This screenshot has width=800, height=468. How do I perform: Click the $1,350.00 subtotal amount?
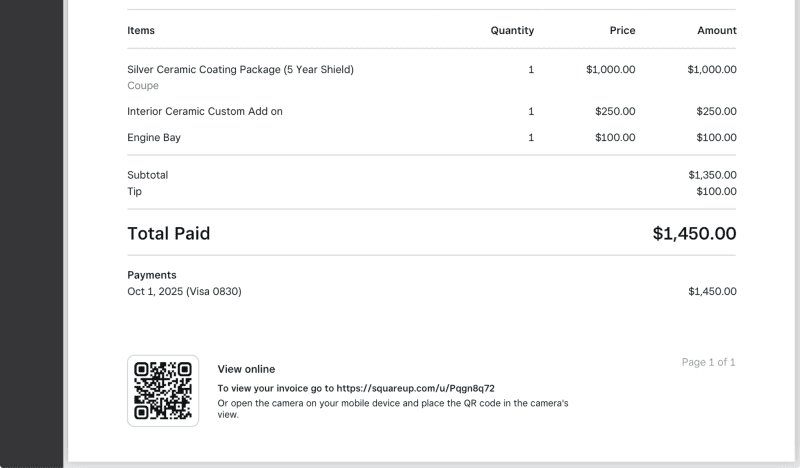tap(712, 175)
